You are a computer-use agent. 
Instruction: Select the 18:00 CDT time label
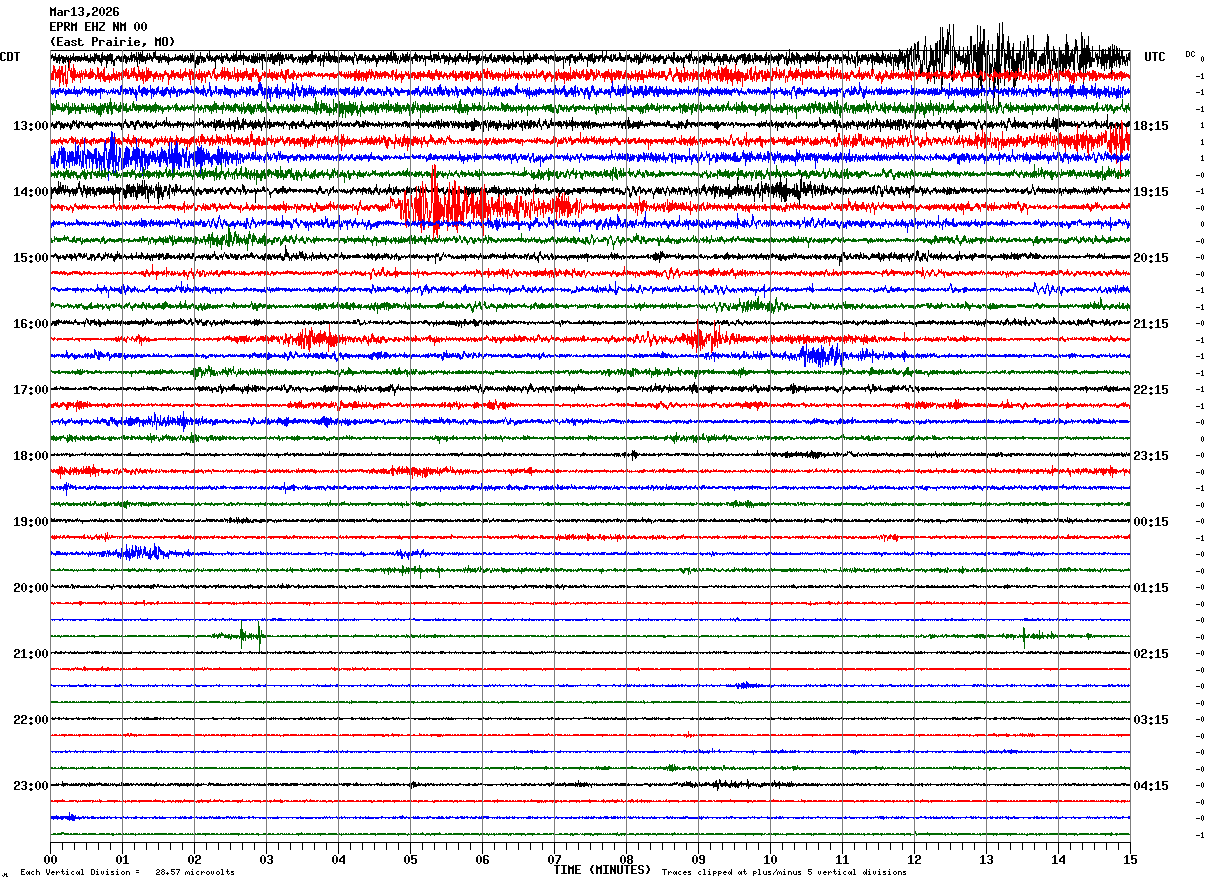click(30, 456)
